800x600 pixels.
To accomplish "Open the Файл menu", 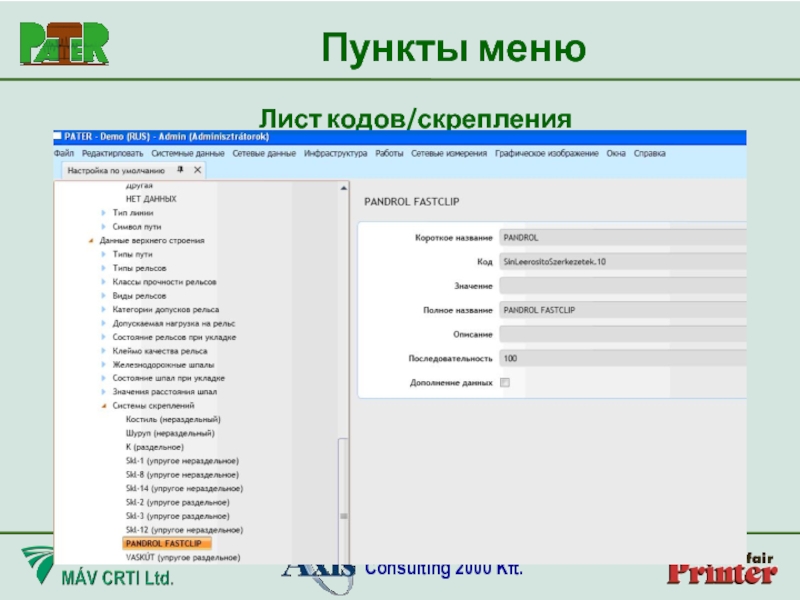I will point(64,153).
